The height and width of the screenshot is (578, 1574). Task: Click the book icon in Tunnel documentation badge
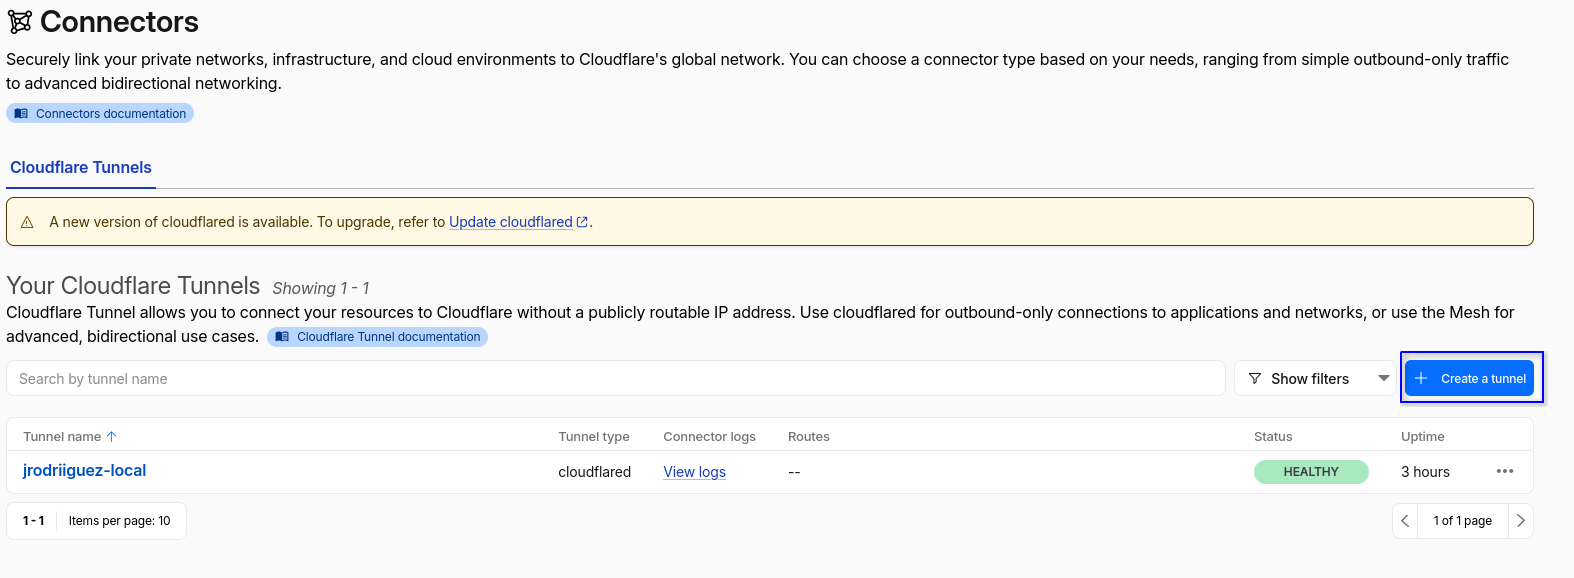282,337
